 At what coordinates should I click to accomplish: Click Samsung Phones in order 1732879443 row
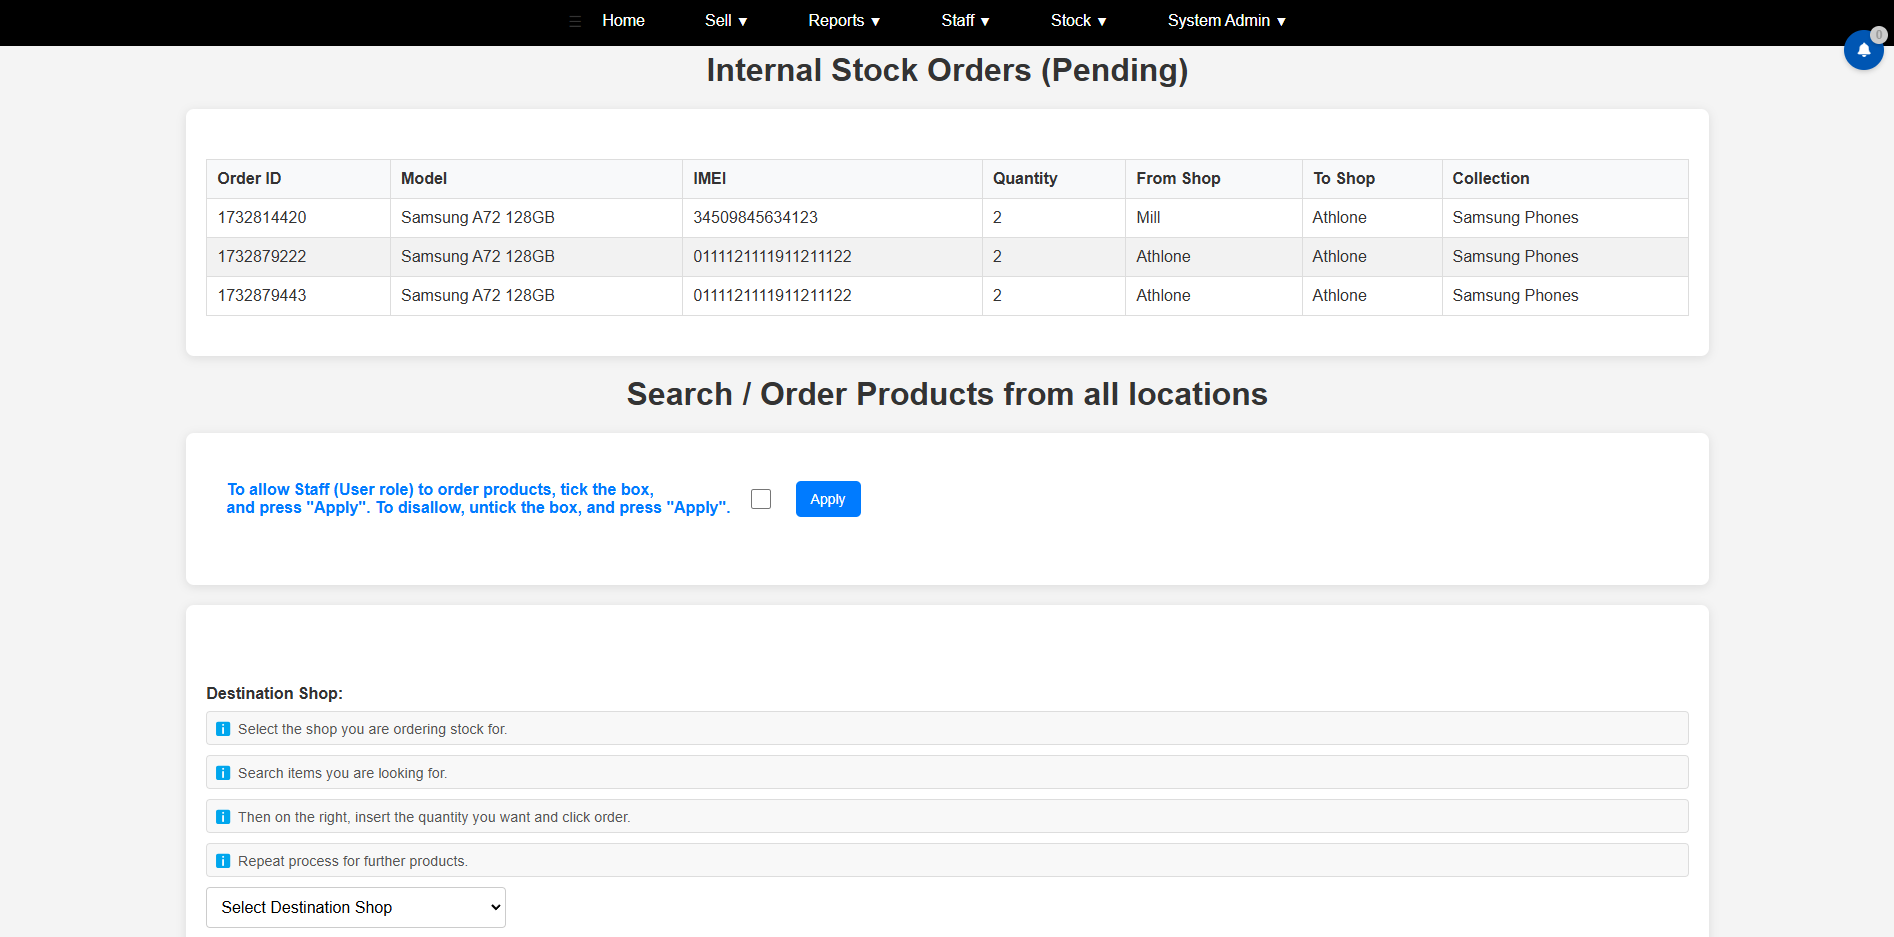coord(1515,296)
